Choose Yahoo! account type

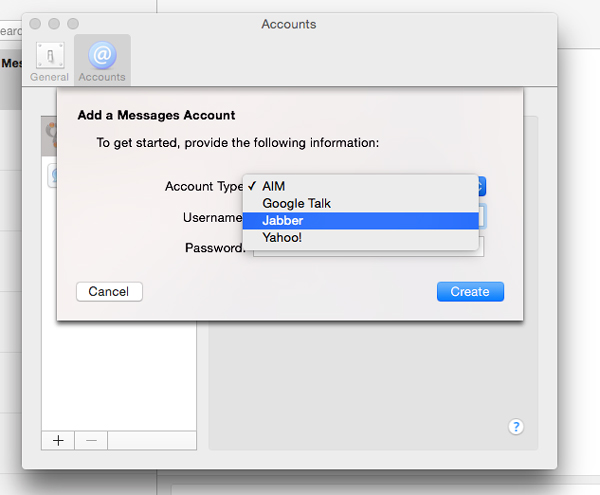360,238
